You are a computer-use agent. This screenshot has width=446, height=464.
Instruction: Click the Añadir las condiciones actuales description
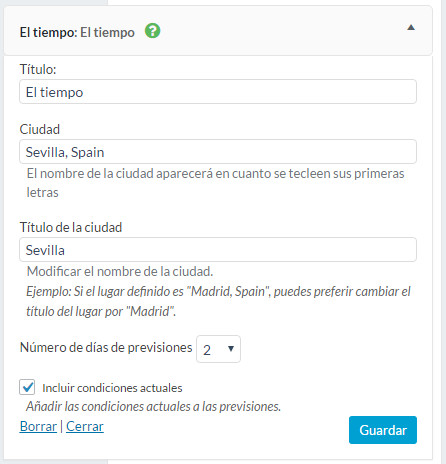153,406
